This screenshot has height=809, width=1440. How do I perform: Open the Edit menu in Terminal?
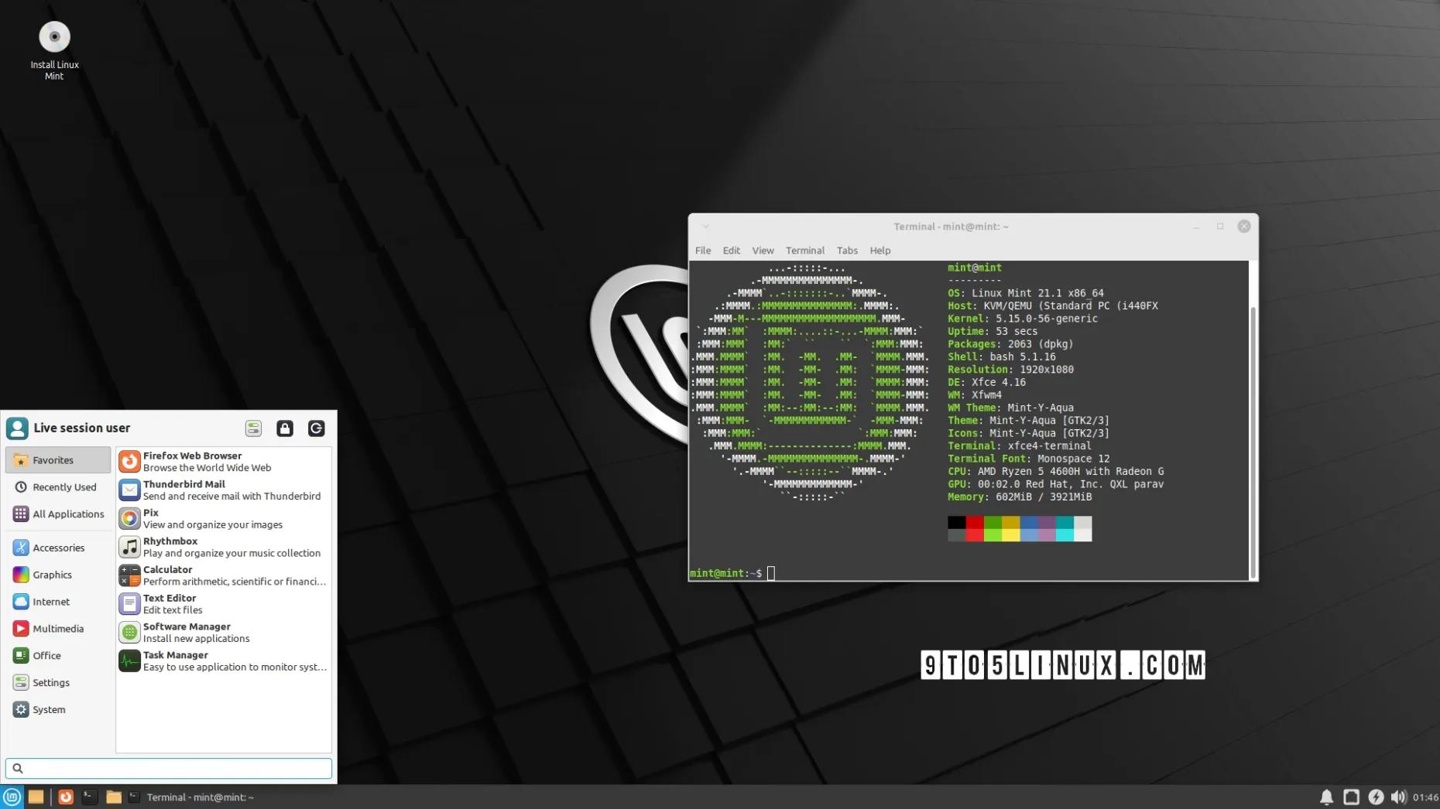click(732, 251)
